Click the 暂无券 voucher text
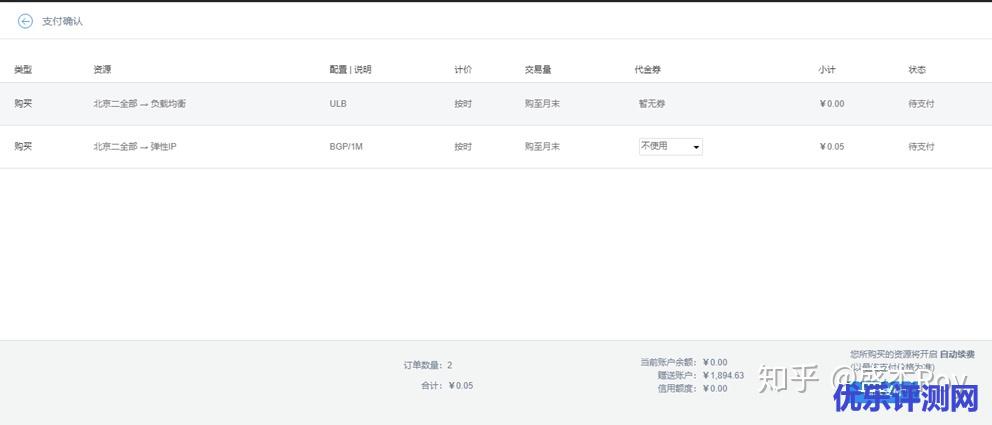Image resolution: width=992 pixels, height=425 pixels. [x=652, y=103]
